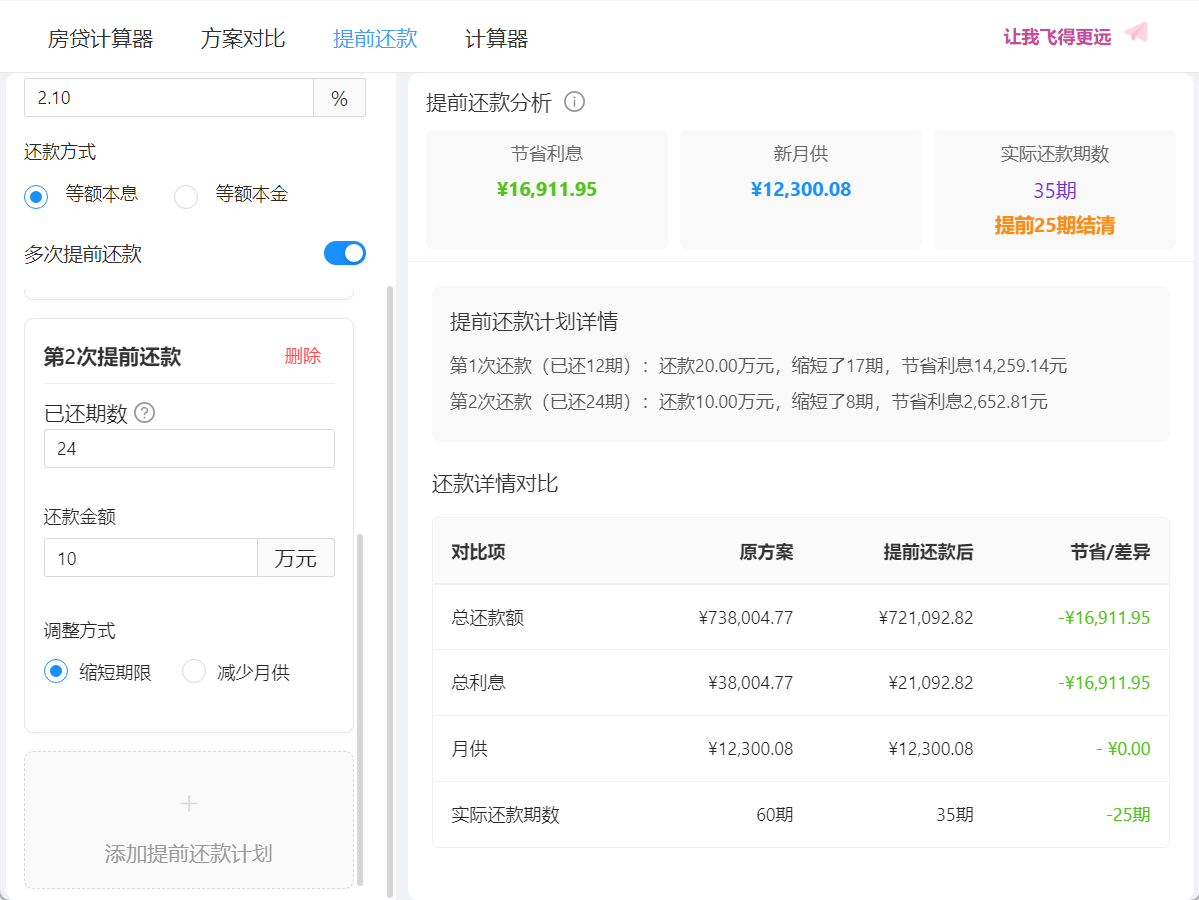Screen dimensions: 1199x900
Task: Click the help icon next to 已还期数
Action: click(145, 413)
